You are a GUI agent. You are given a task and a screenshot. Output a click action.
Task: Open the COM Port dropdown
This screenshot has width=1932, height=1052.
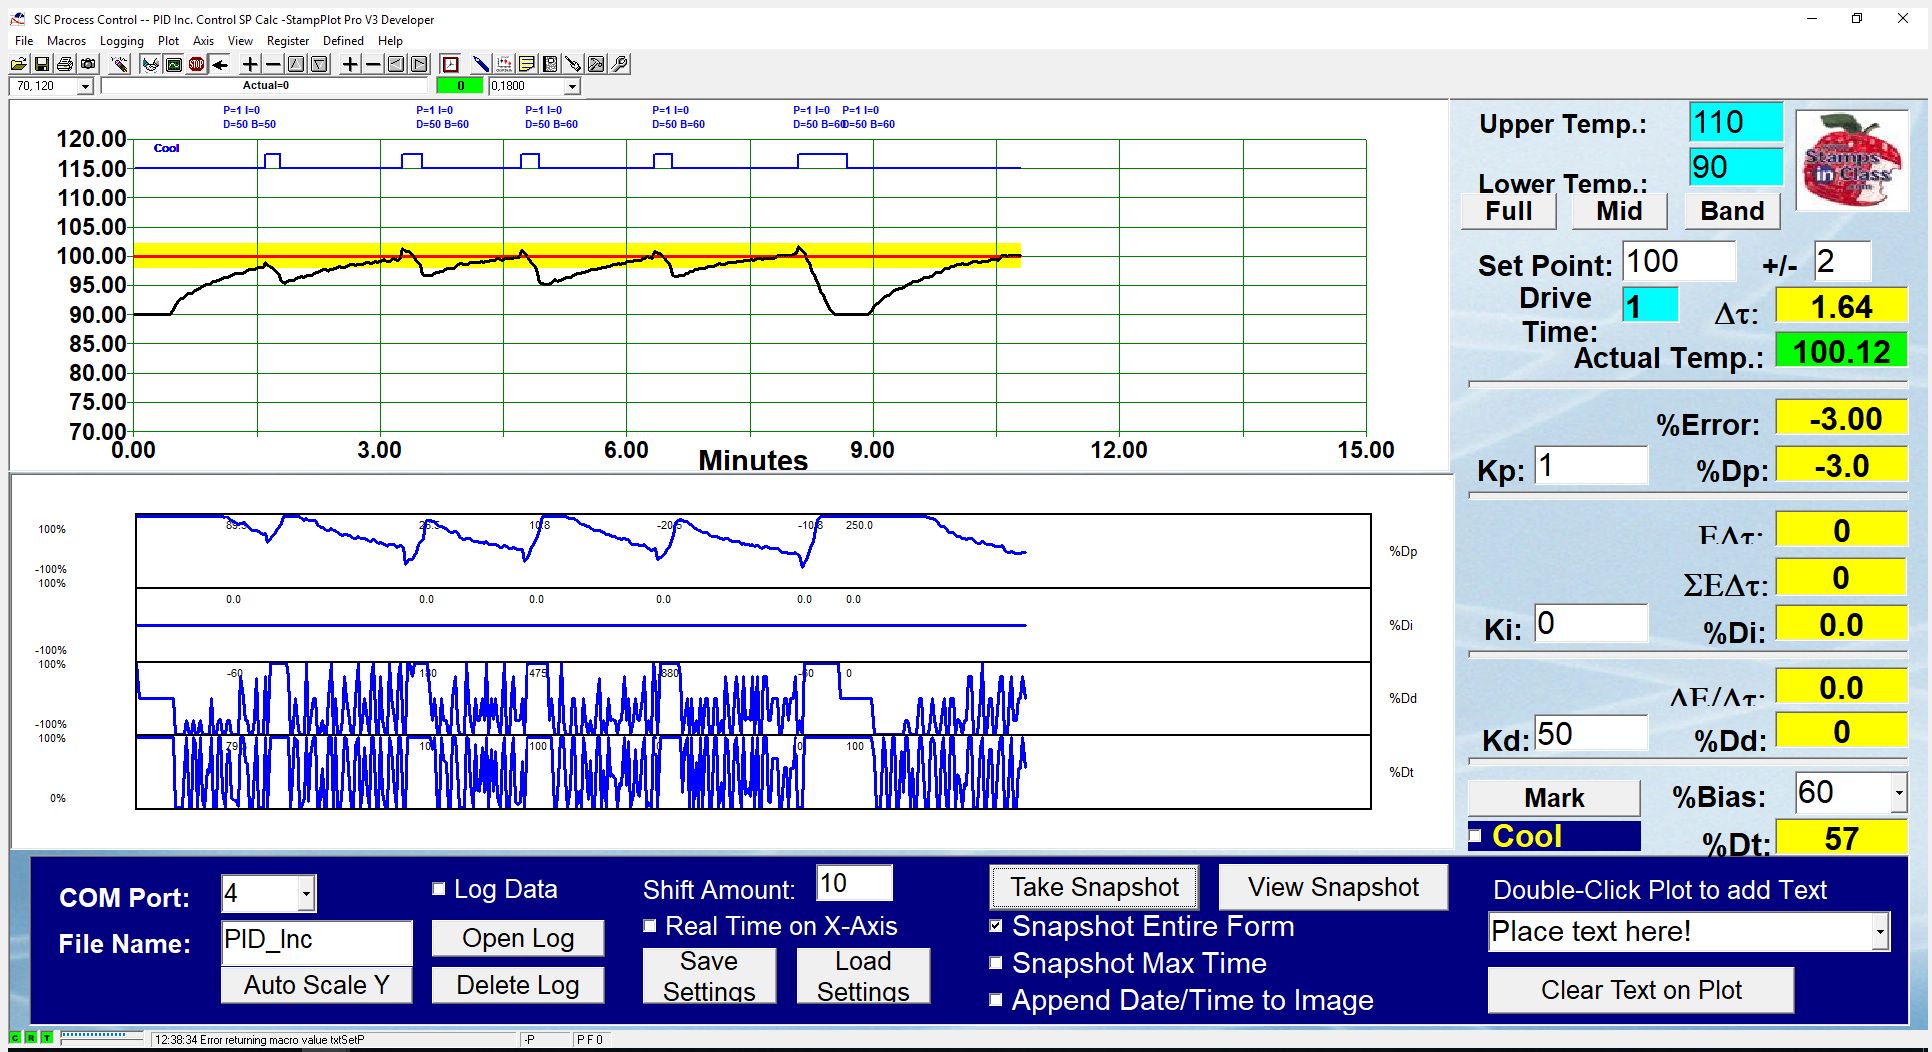pos(306,893)
